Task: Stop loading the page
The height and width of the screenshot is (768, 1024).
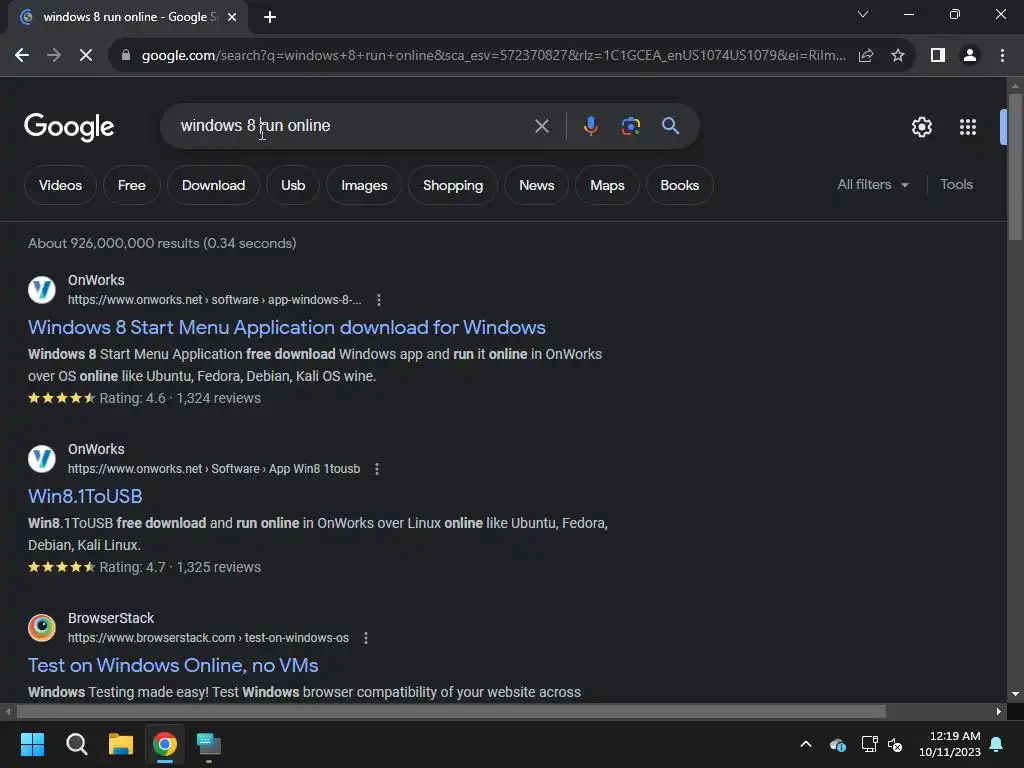Action: point(86,56)
